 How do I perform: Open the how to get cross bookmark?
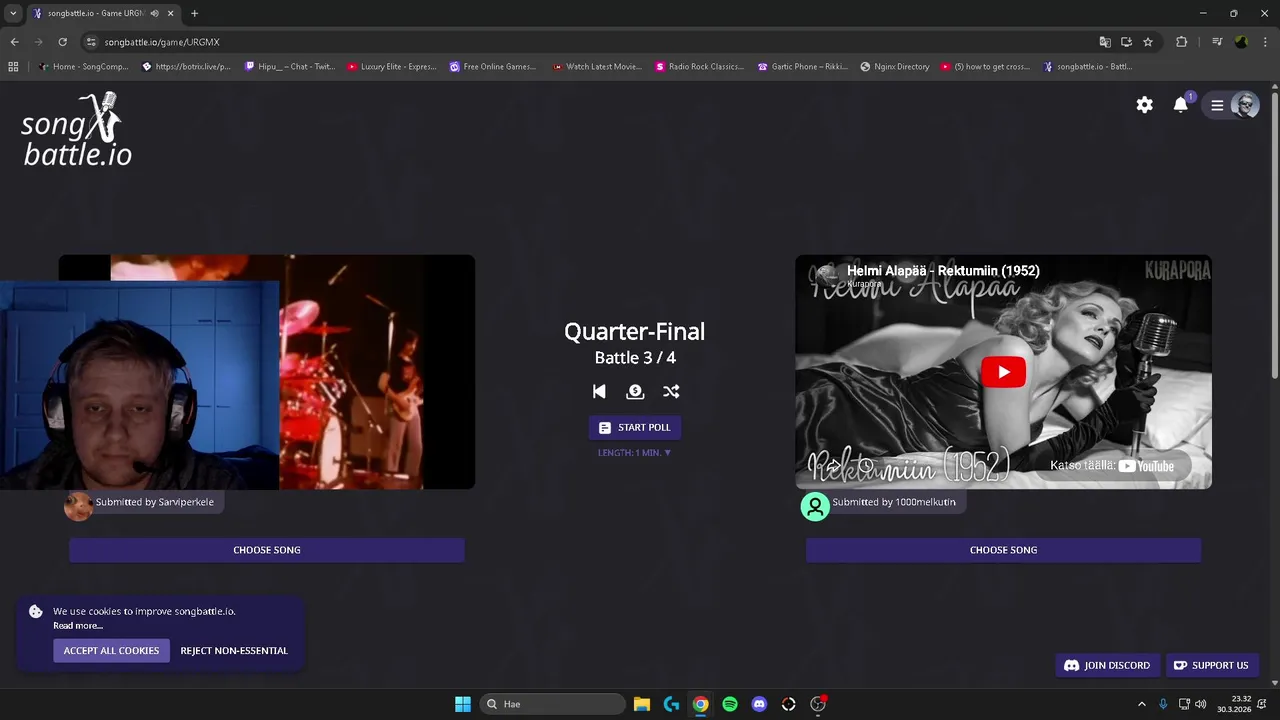coord(986,67)
